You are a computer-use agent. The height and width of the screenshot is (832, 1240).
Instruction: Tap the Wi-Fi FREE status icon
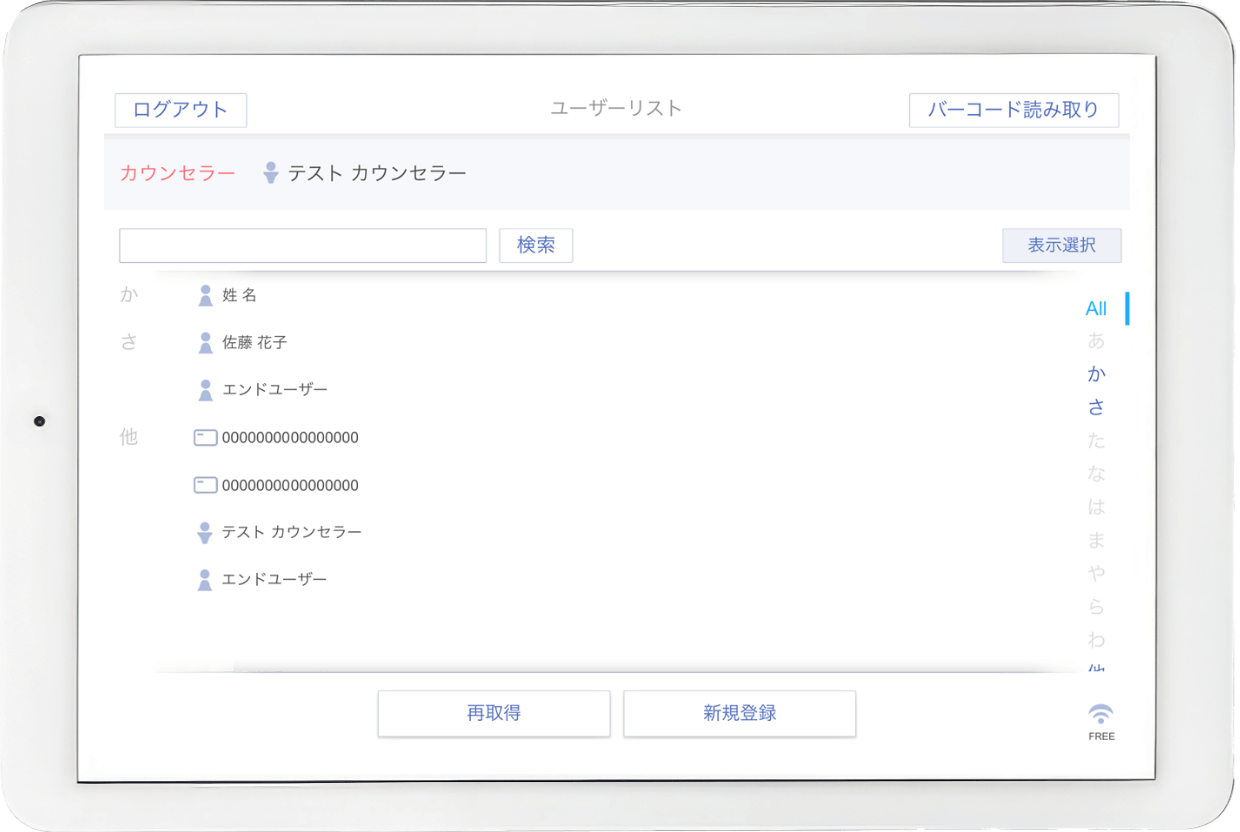coord(1101,717)
